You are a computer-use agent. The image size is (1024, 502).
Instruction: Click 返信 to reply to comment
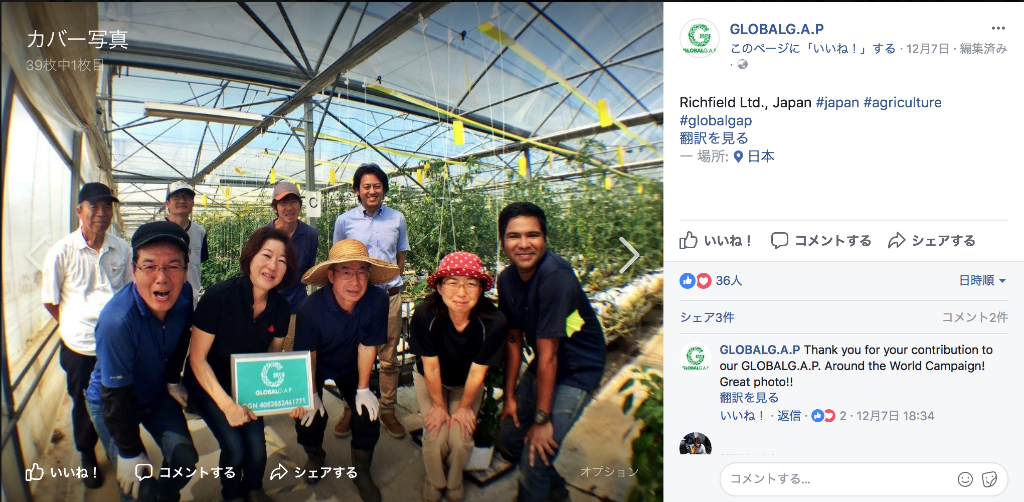[x=788, y=416]
